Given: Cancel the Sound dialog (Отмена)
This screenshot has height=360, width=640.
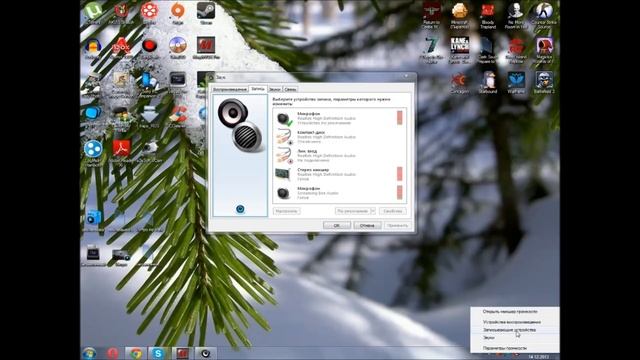Looking at the screenshot, I should (367, 225).
